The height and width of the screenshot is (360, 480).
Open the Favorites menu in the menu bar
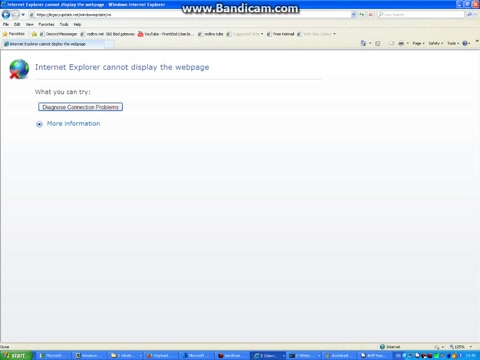[46, 24]
